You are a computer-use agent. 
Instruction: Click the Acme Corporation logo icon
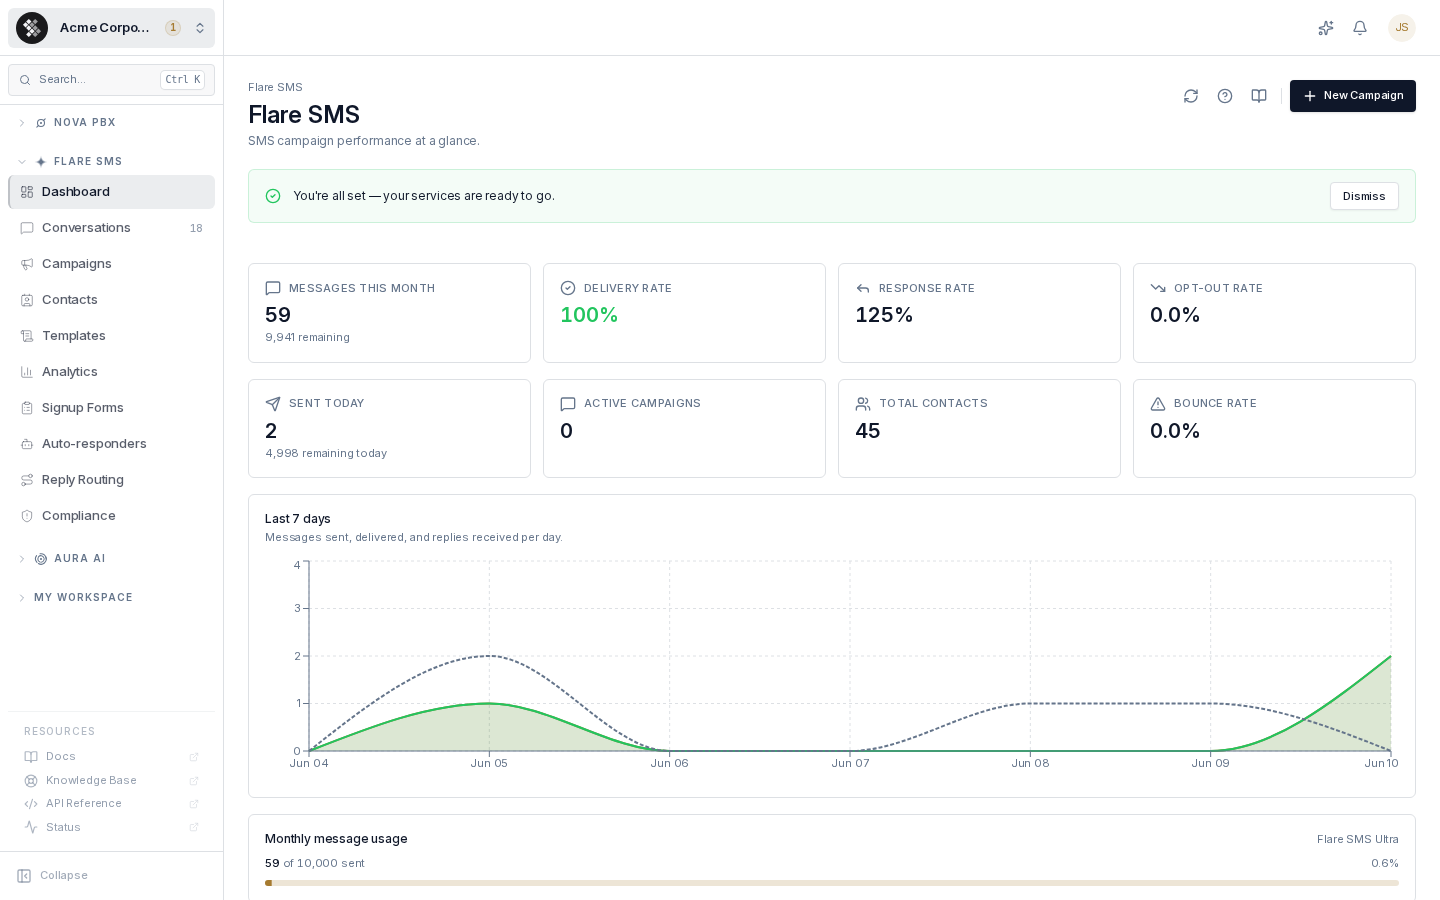click(32, 28)
